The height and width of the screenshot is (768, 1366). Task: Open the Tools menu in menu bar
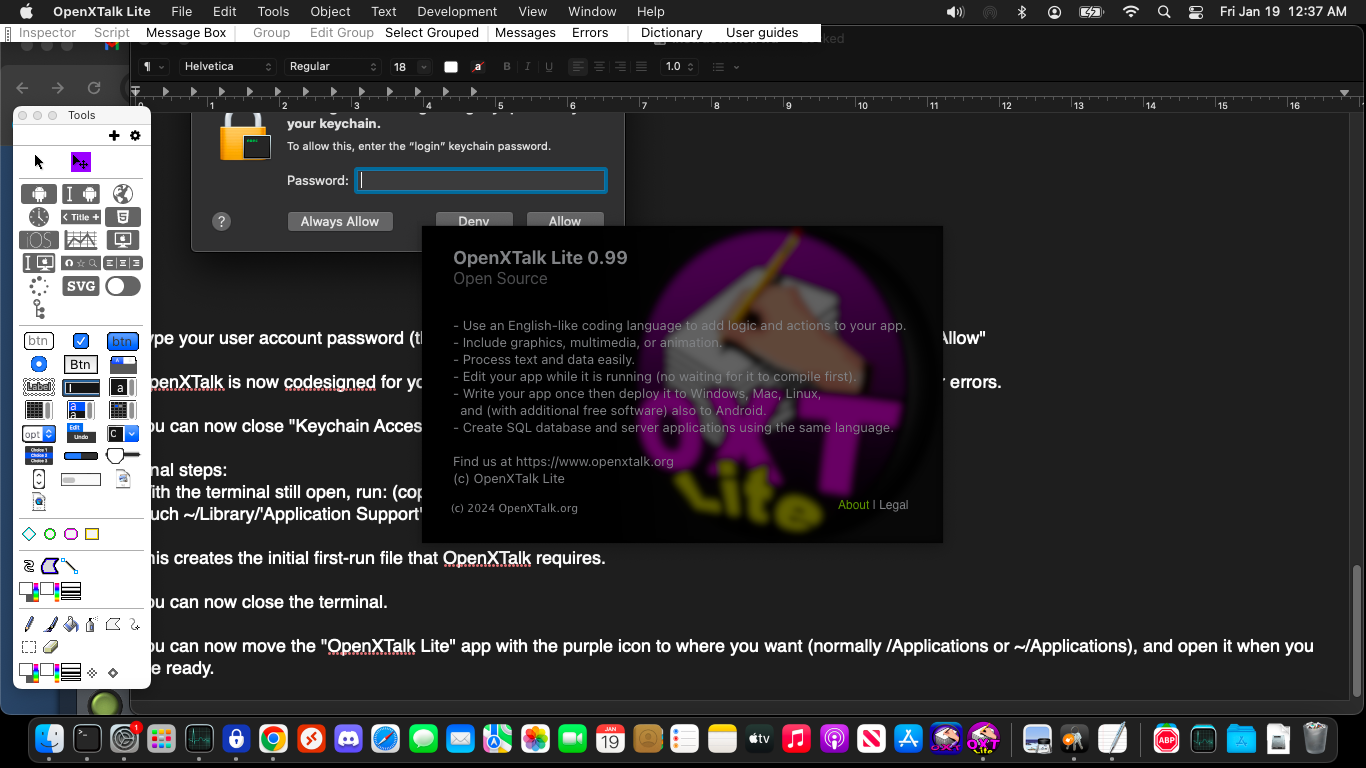point(273,11)
